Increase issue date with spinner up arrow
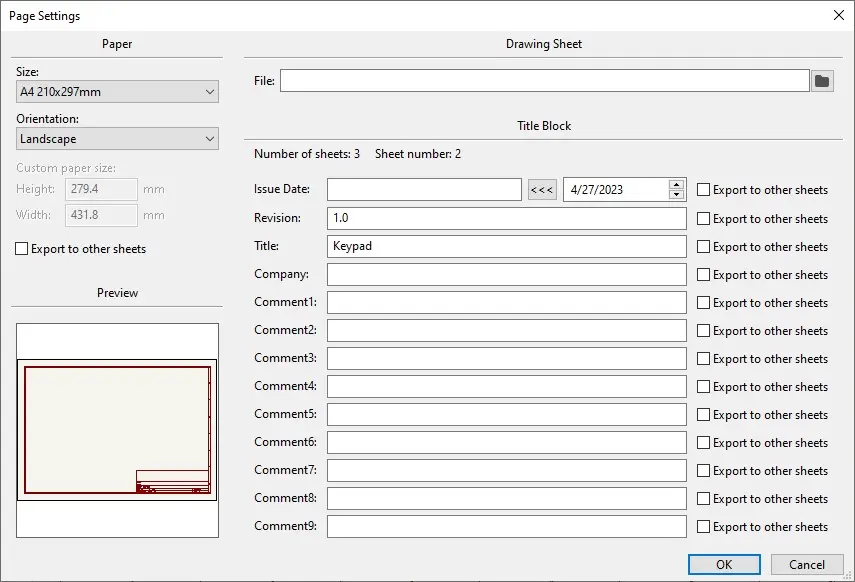Image resolution: width=855 pixels, height=582 pixels. [x=676, y=184]
